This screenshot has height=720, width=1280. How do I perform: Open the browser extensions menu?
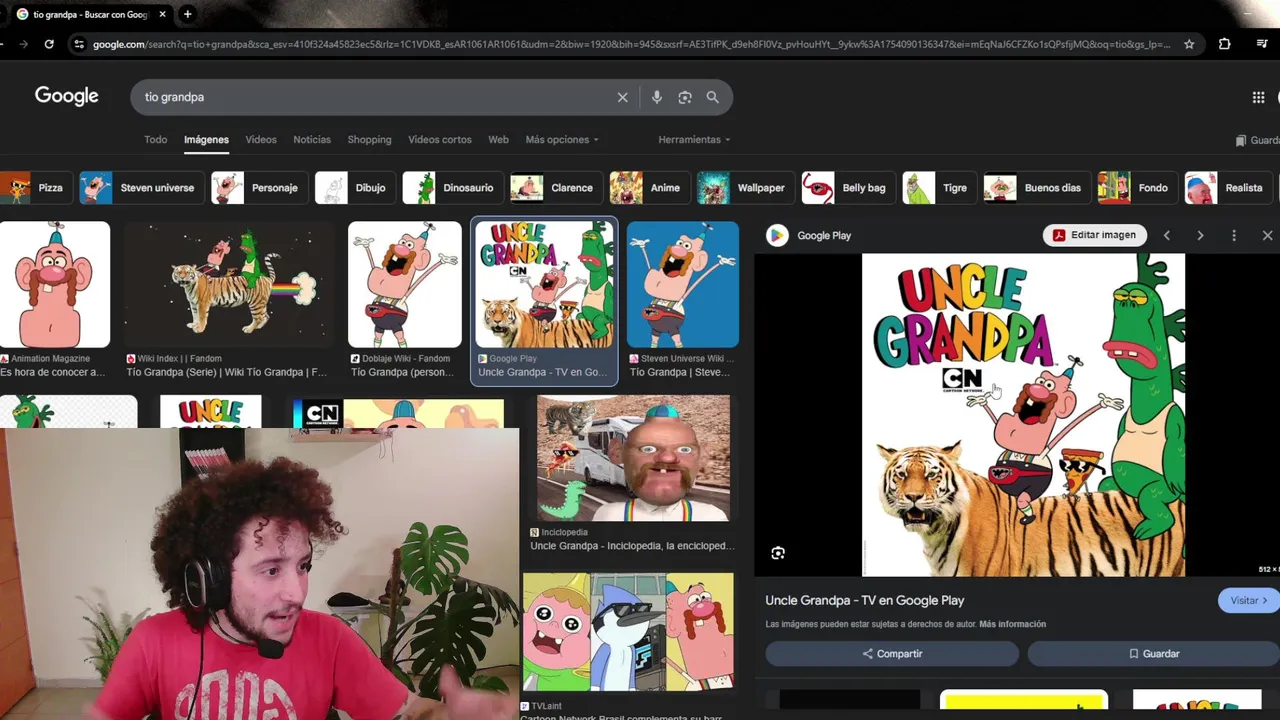click(1225, 44)
